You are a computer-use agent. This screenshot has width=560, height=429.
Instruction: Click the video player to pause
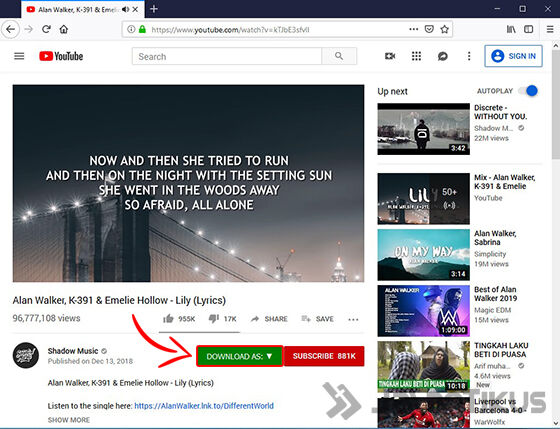point(188,183)
